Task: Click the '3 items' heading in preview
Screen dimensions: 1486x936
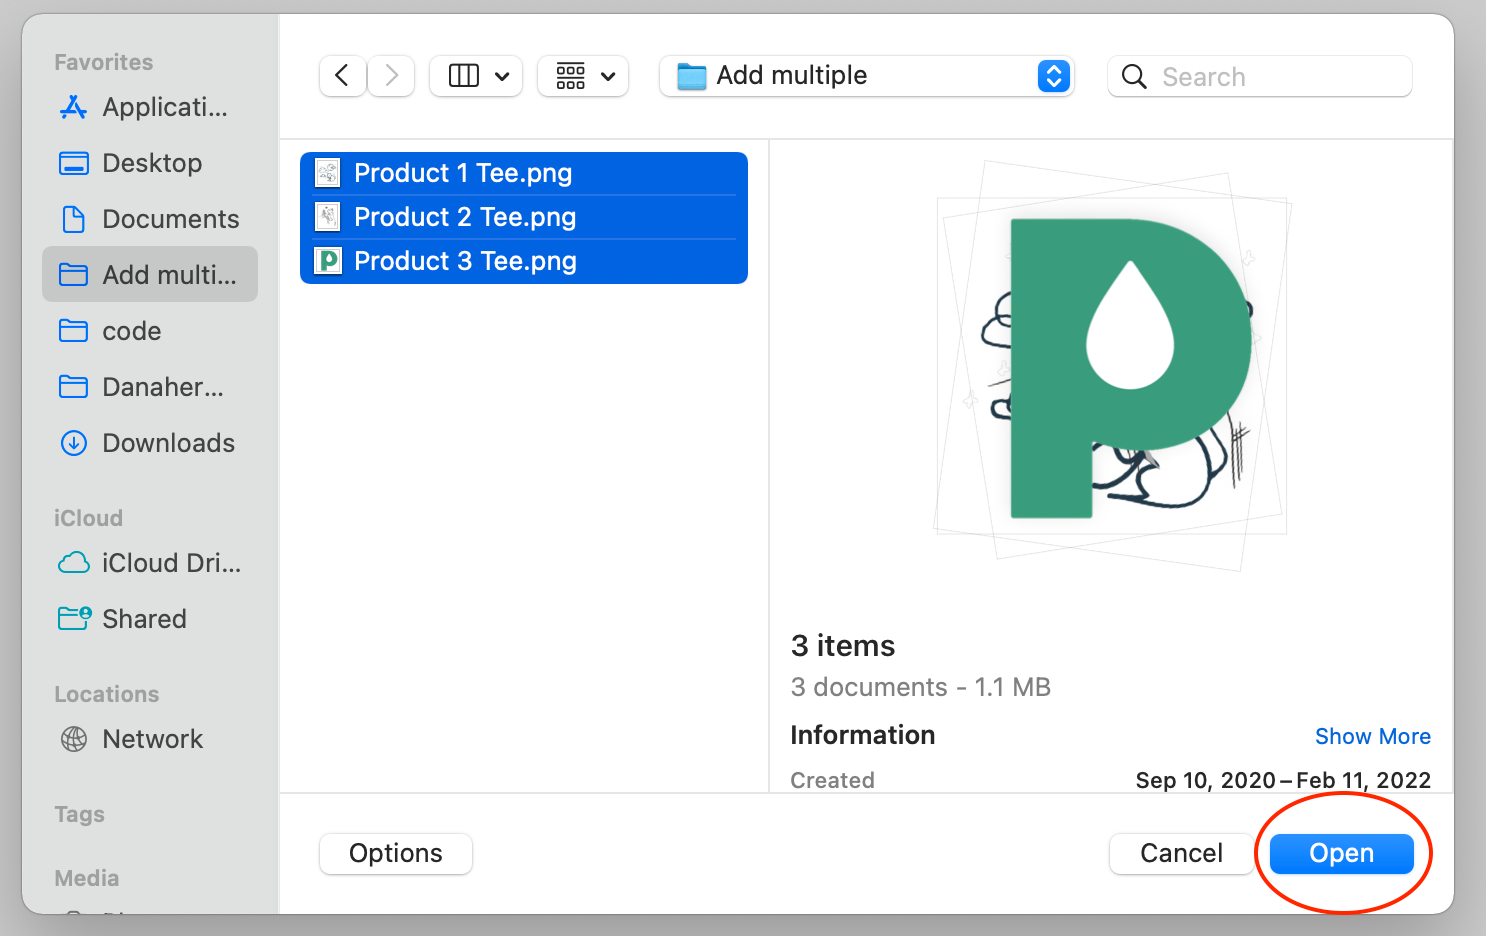Action: pyautogui.click(x=843, y=646)
